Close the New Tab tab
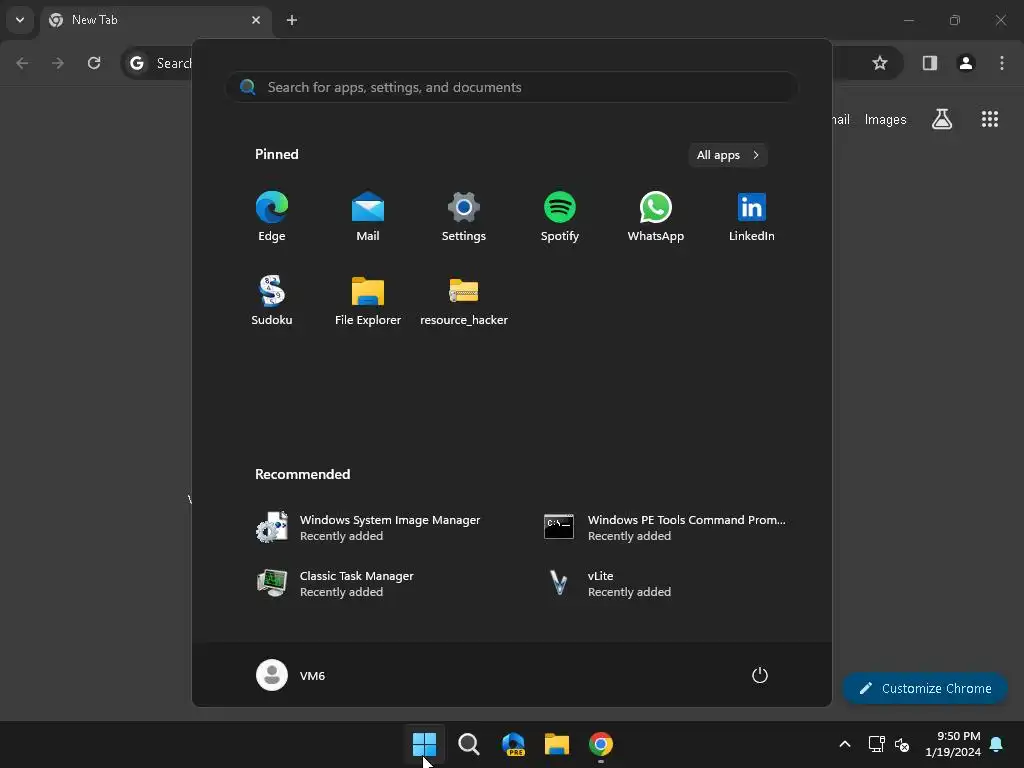The image size is (1024, 768). tap(256, 20)
